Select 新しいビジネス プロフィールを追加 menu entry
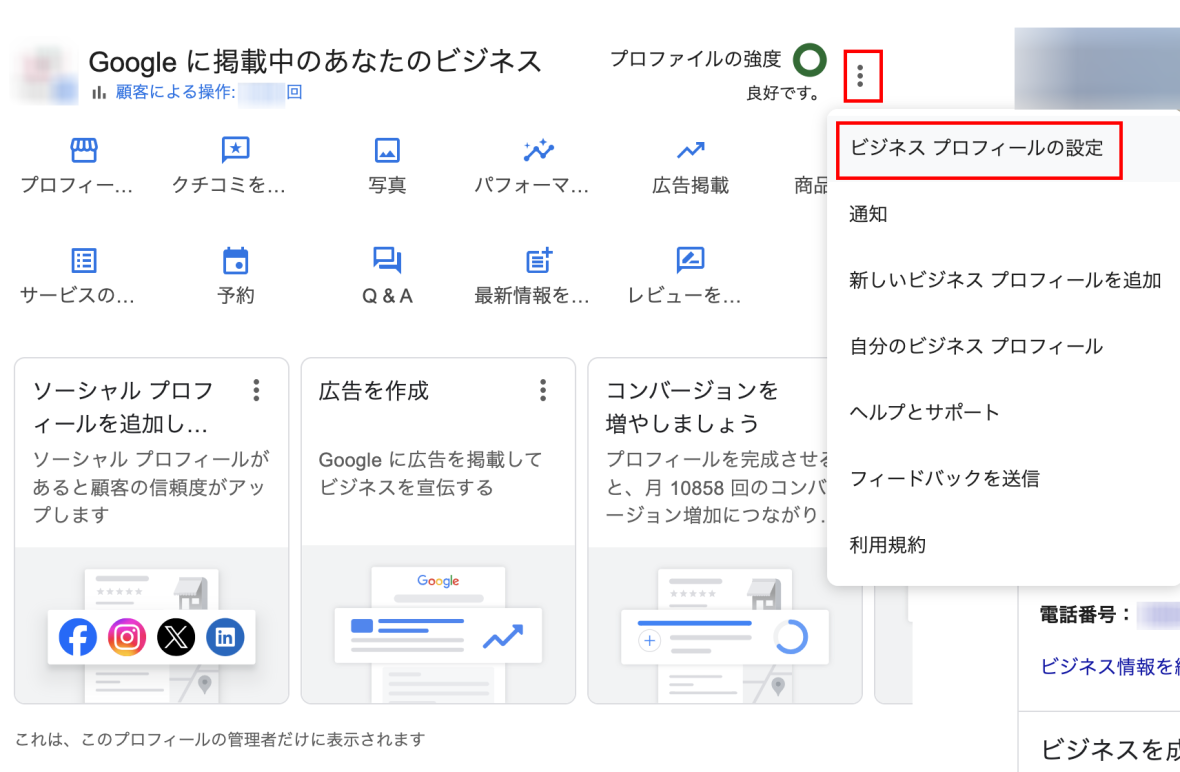Image resolution: width=1180 pixels, height=772 pixels. pos(1004,280)
